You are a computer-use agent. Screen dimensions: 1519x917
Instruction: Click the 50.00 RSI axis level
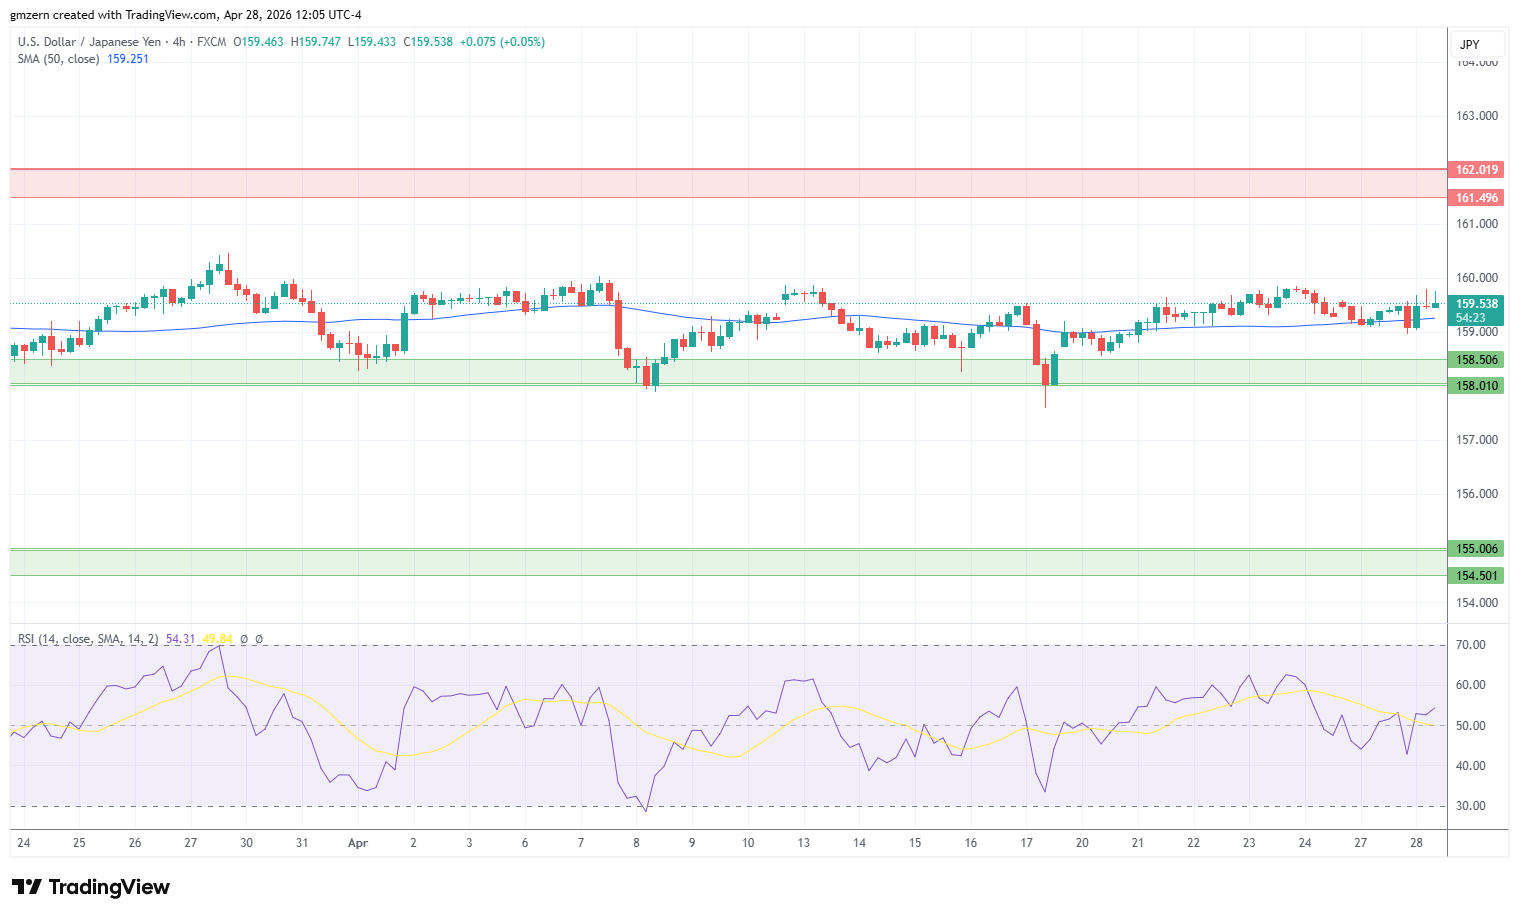click(1471, 726)
